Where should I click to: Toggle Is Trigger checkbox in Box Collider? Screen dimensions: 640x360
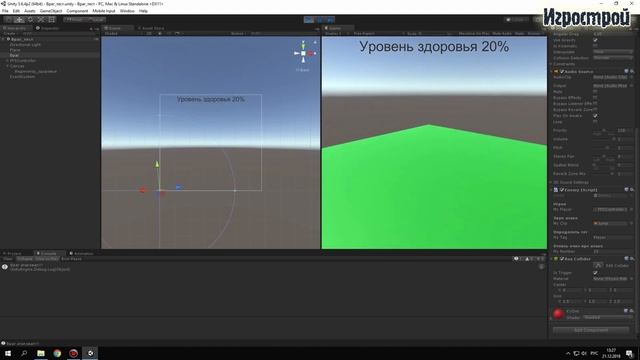595,273
